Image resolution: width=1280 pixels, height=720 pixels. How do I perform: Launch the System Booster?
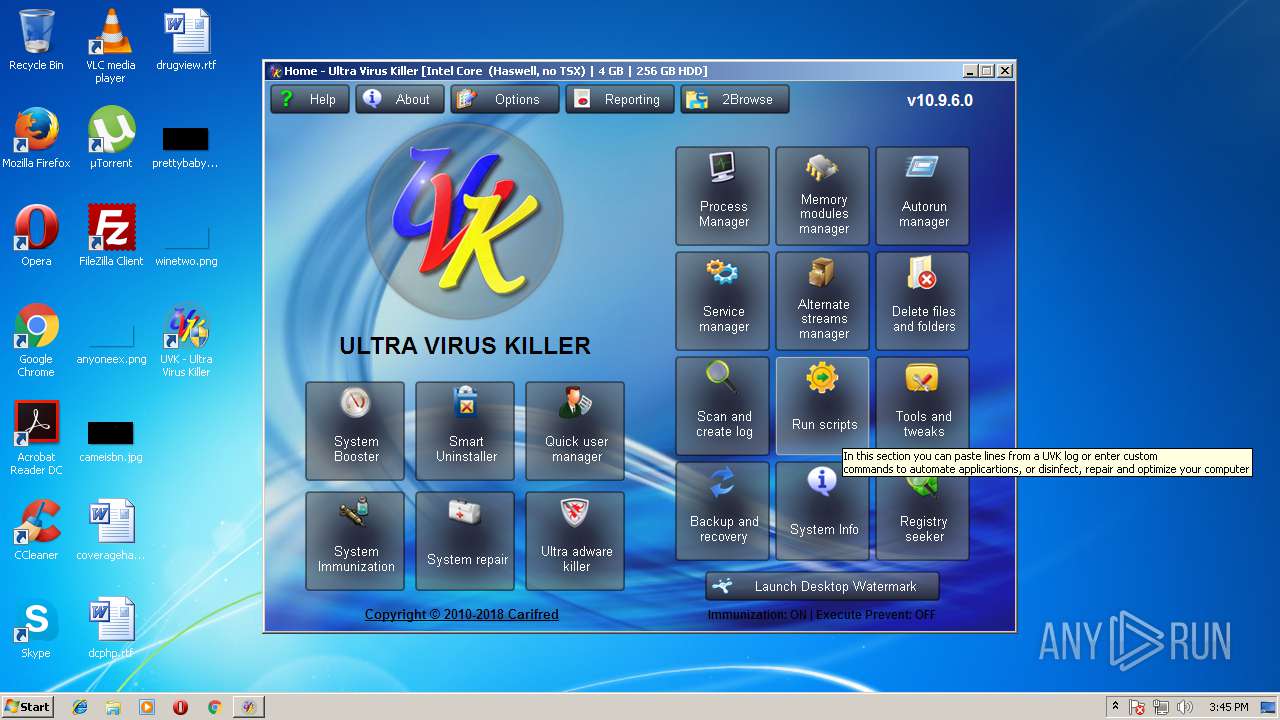(x=355, y=431)
